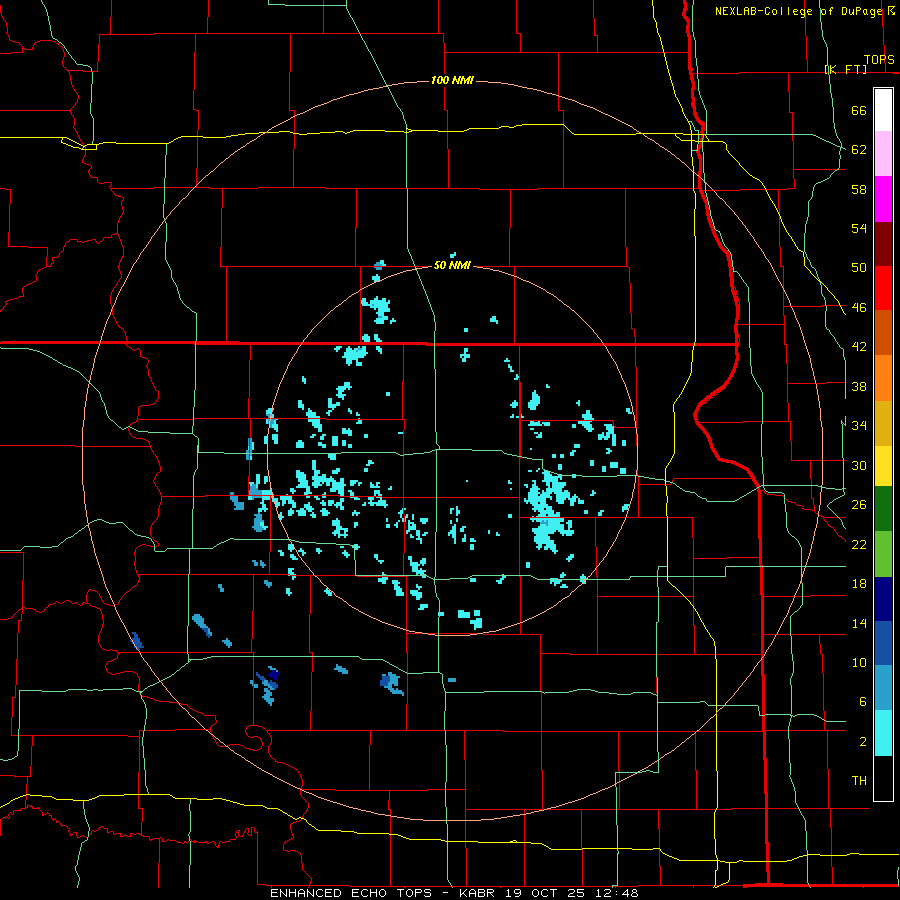
Task: Click the legend value 58
Action: click(859, 189)
